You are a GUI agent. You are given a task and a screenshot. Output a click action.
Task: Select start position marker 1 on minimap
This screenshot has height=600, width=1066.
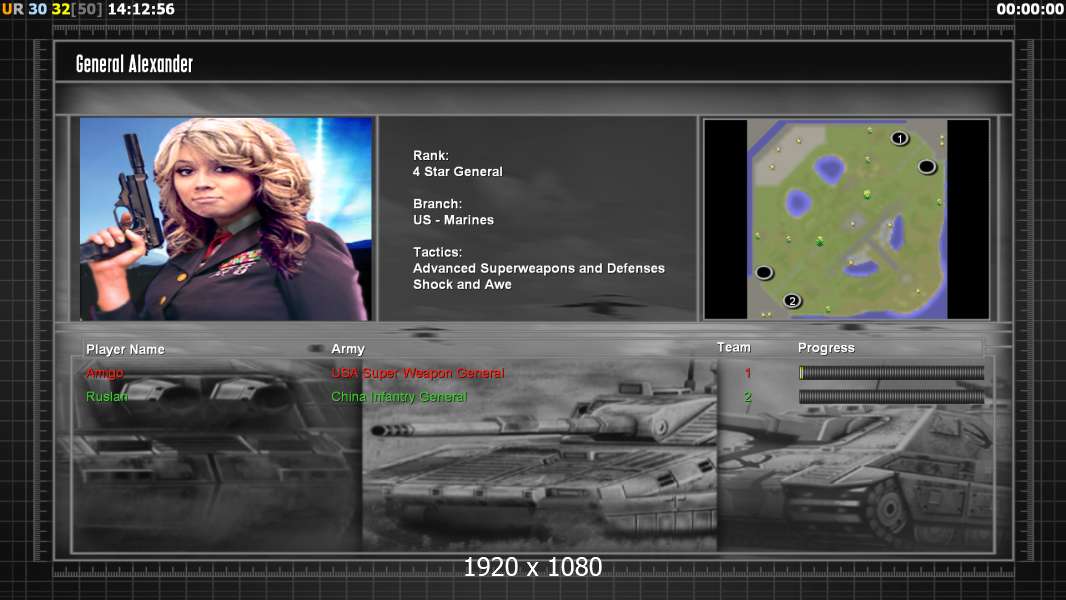(899, 139)
